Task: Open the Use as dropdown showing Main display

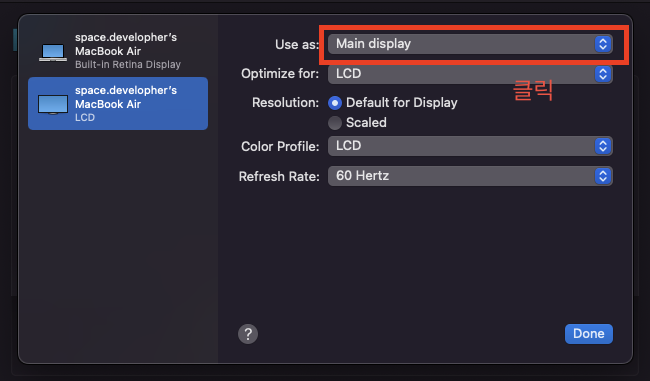Action: click(470, 44)
